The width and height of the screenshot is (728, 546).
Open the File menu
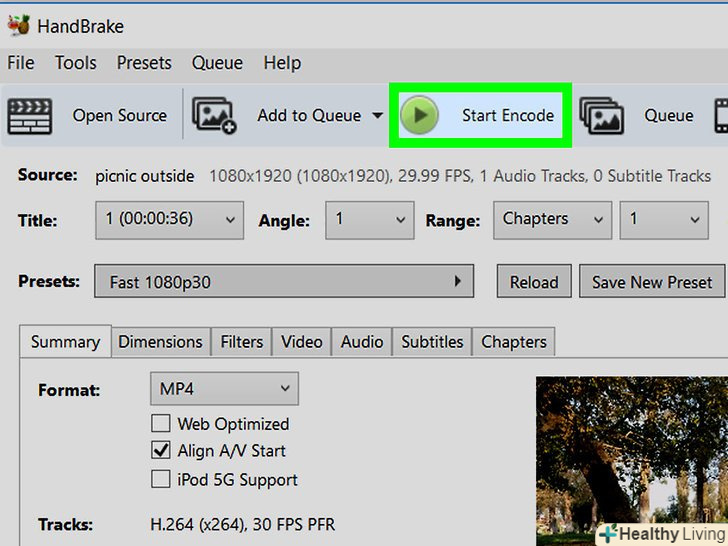[x=20, y=62]
